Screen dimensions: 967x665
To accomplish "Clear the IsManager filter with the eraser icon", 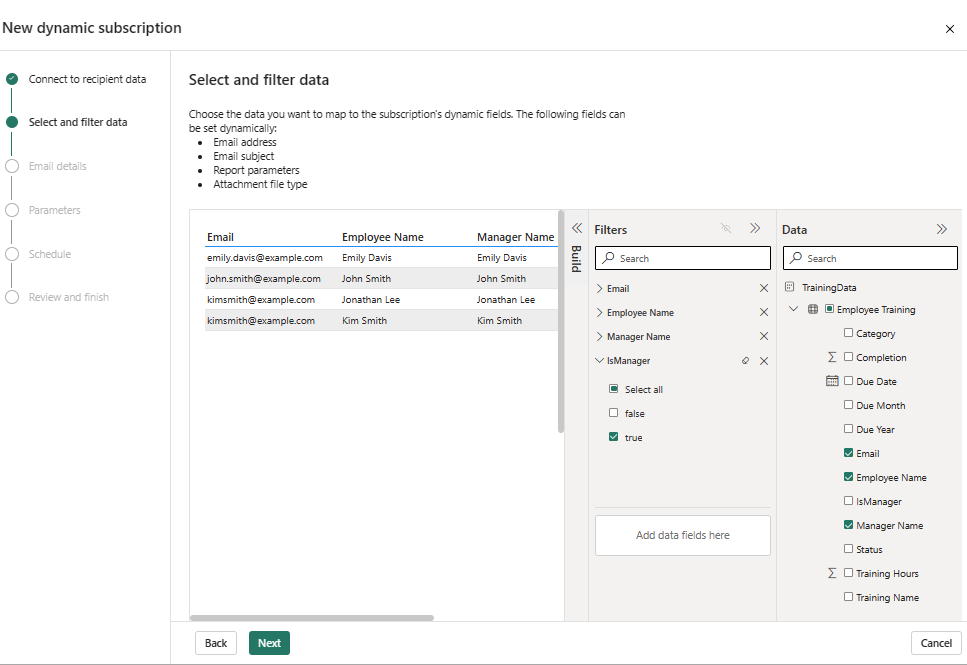I will pos(744,360).
